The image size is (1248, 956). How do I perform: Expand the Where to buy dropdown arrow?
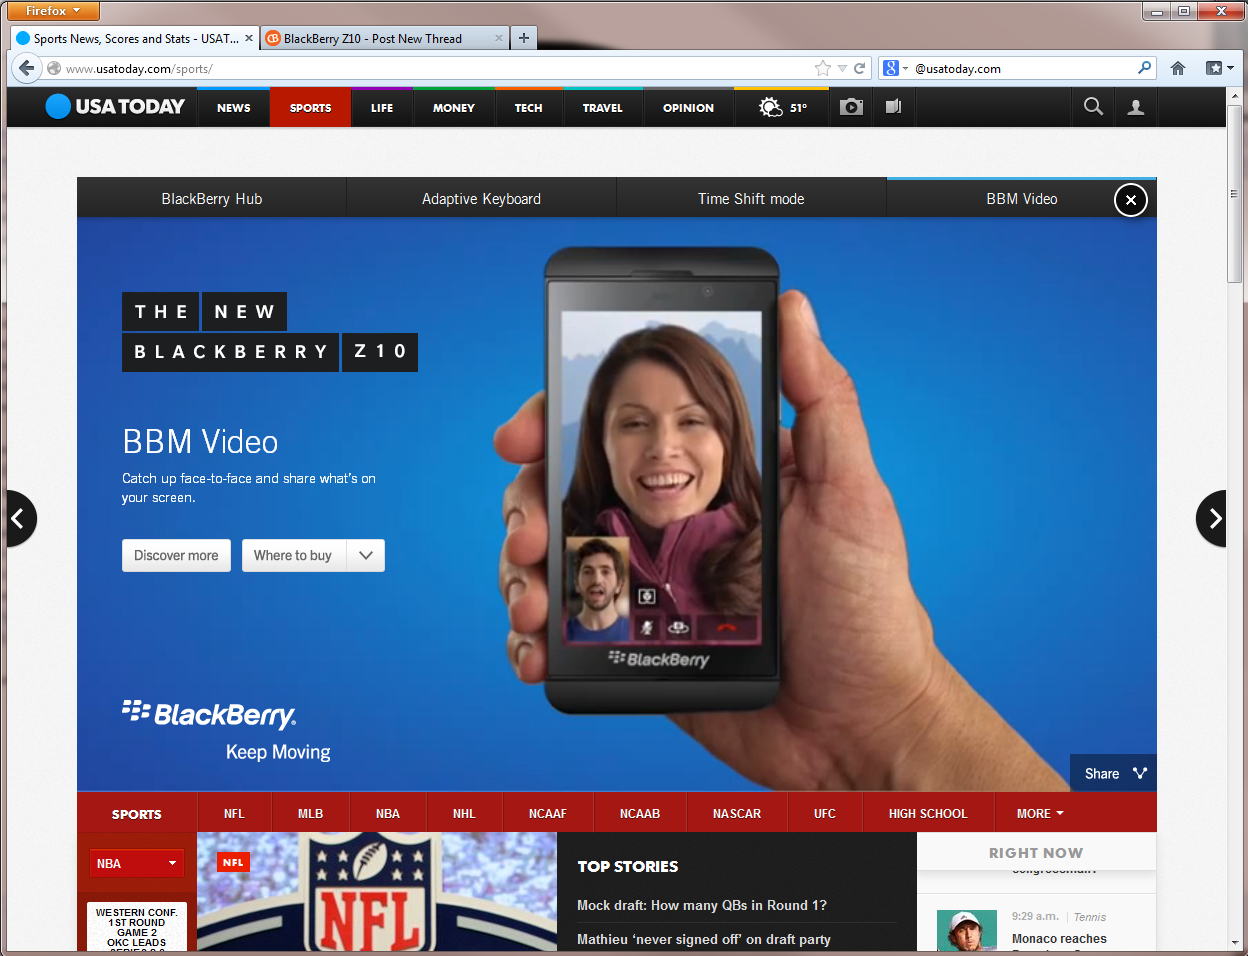[366, 556]
